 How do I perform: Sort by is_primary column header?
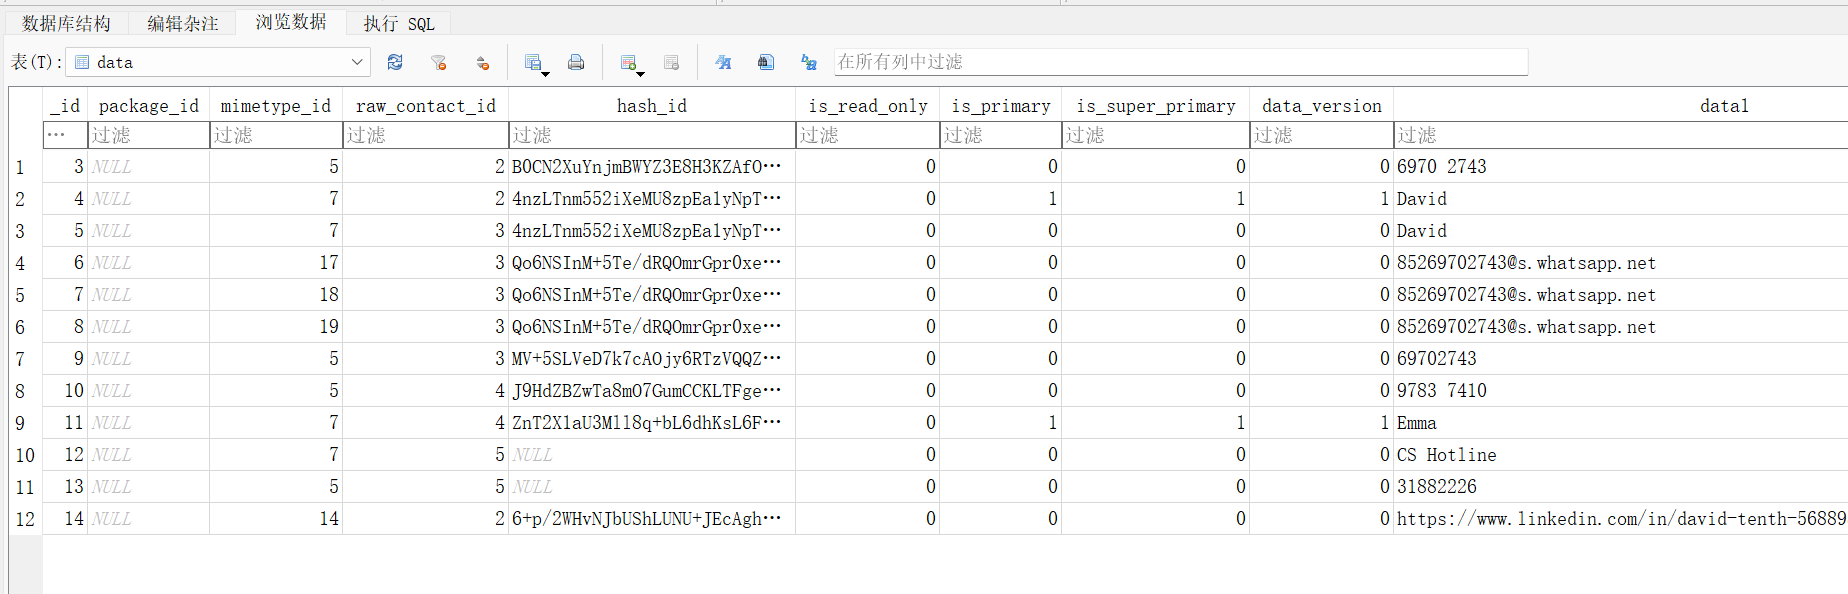pyautogui.click(x=1001, y=106)
